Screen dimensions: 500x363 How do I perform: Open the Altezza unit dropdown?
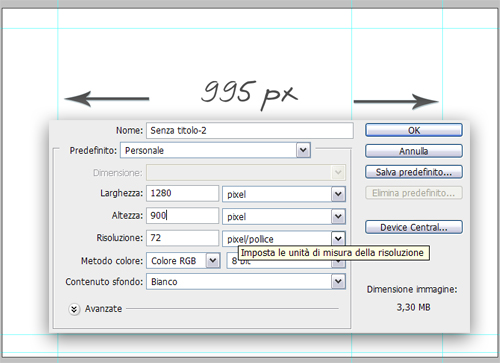(x=284, y=216)
